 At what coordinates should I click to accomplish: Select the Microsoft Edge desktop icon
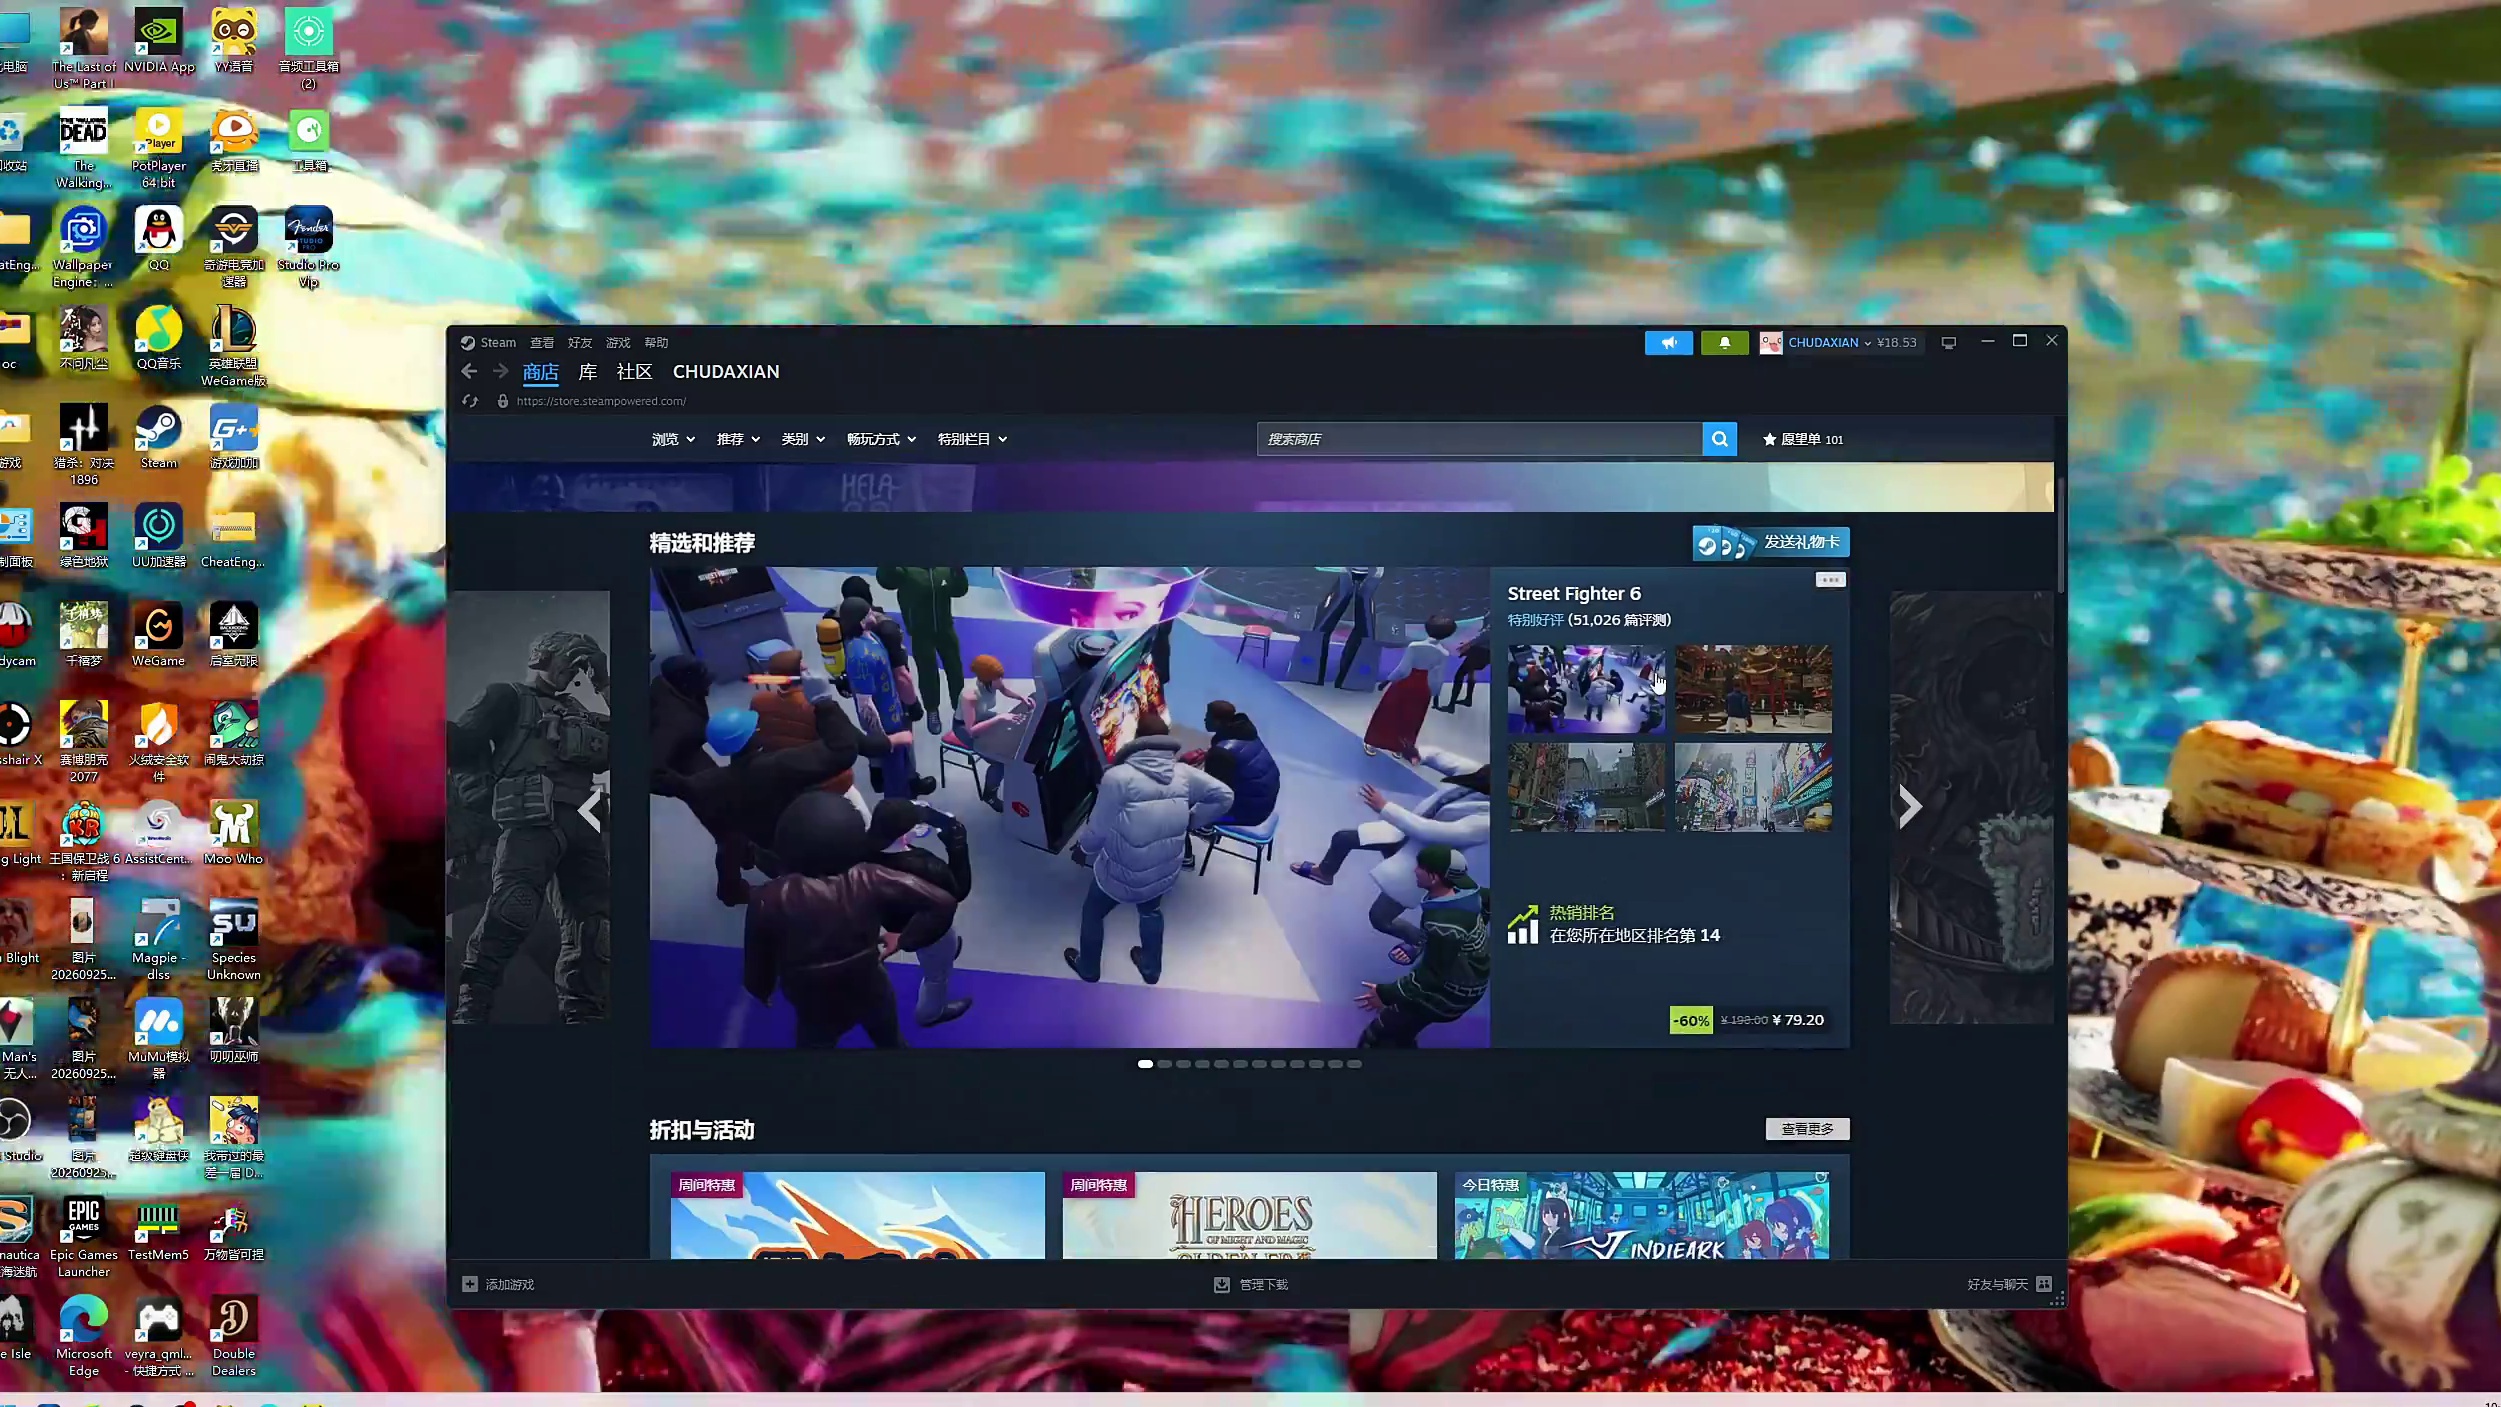point(84,1337)
